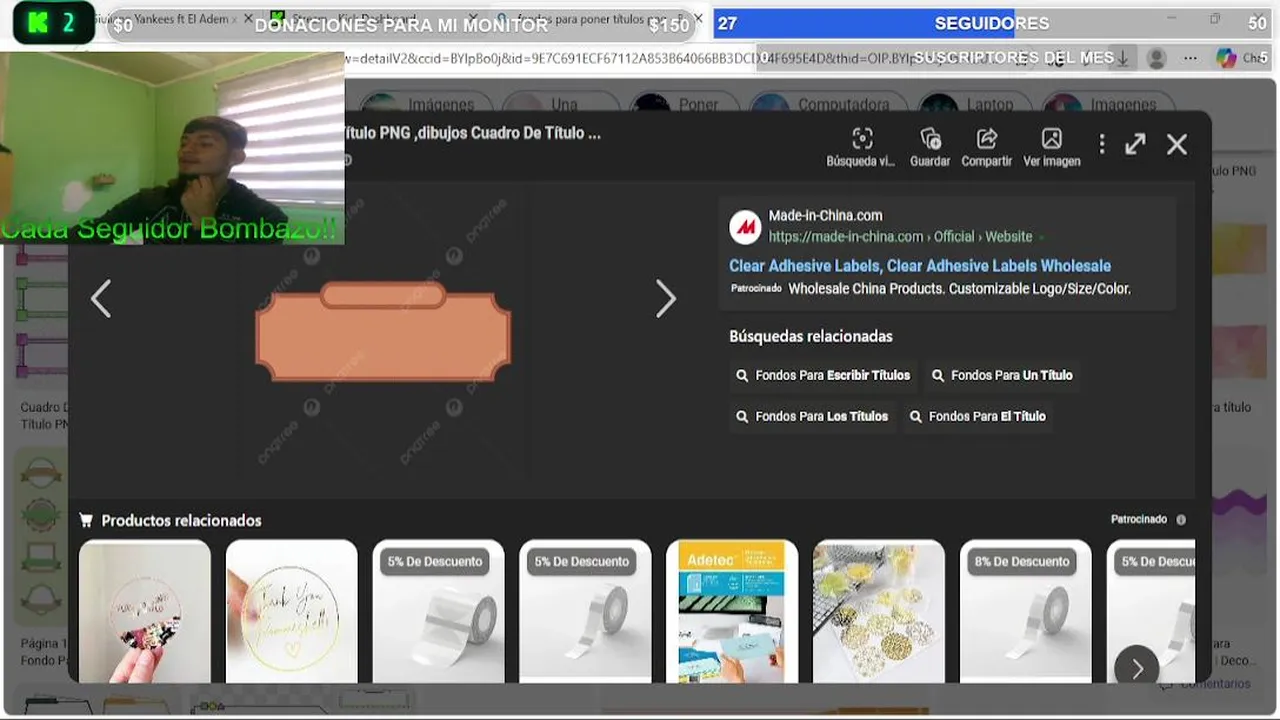Click the Guardar save icon
This screenshot has height=720, width=1280.
coord(930,139)
